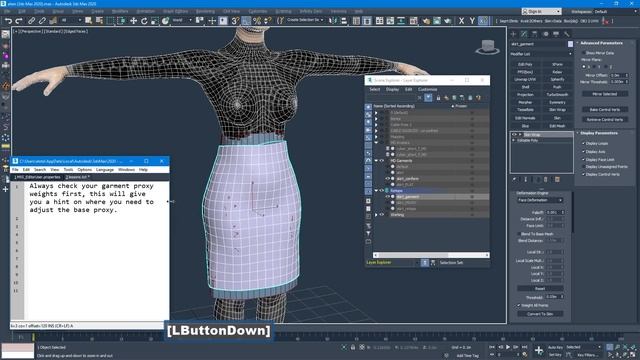This screenshot has width=640, height=360.
Task: Click the Mirror Selected button
Action: point(604,94)
